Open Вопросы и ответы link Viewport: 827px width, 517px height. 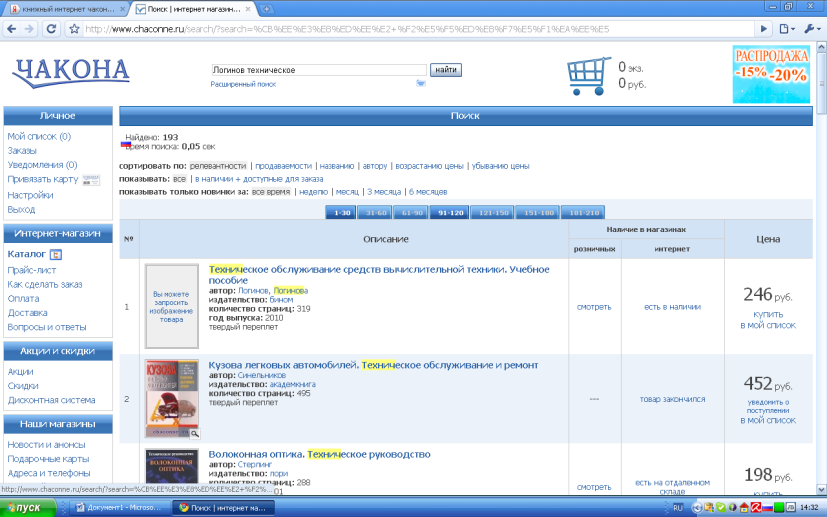(x=47, y=327)
